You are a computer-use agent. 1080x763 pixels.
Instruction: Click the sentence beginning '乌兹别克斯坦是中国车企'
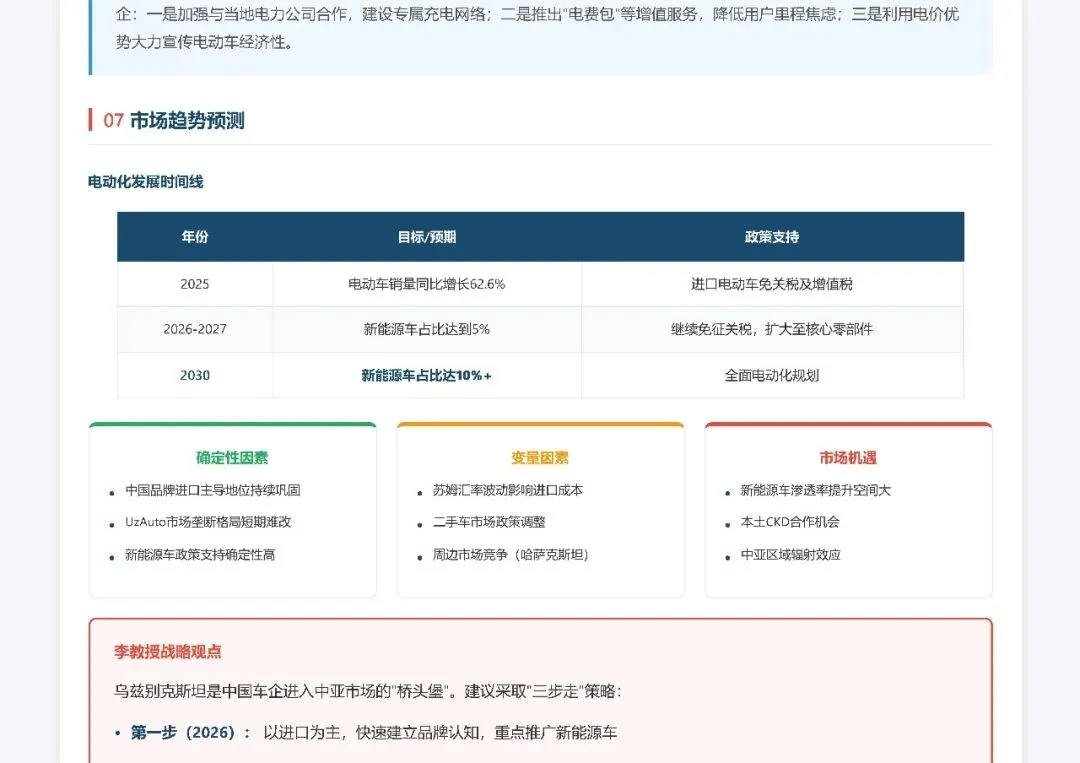[x=368, y=691]
